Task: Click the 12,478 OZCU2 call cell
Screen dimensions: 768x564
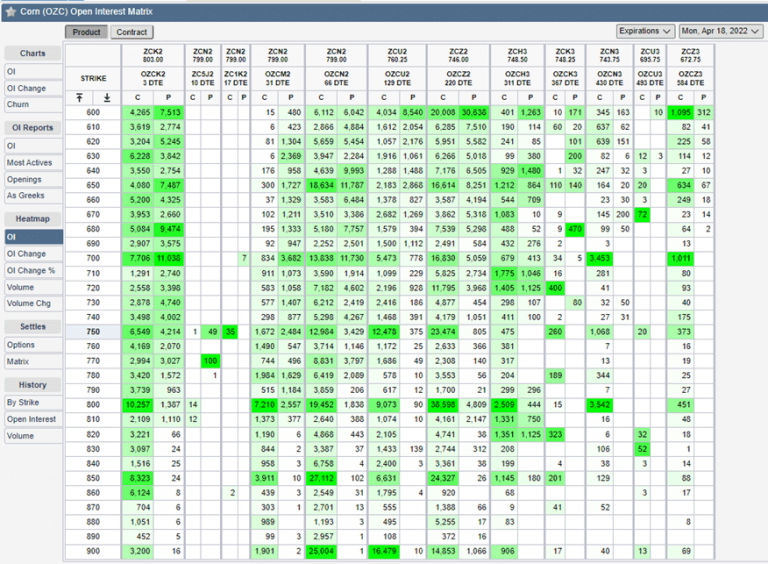Action: pos(384,332)
